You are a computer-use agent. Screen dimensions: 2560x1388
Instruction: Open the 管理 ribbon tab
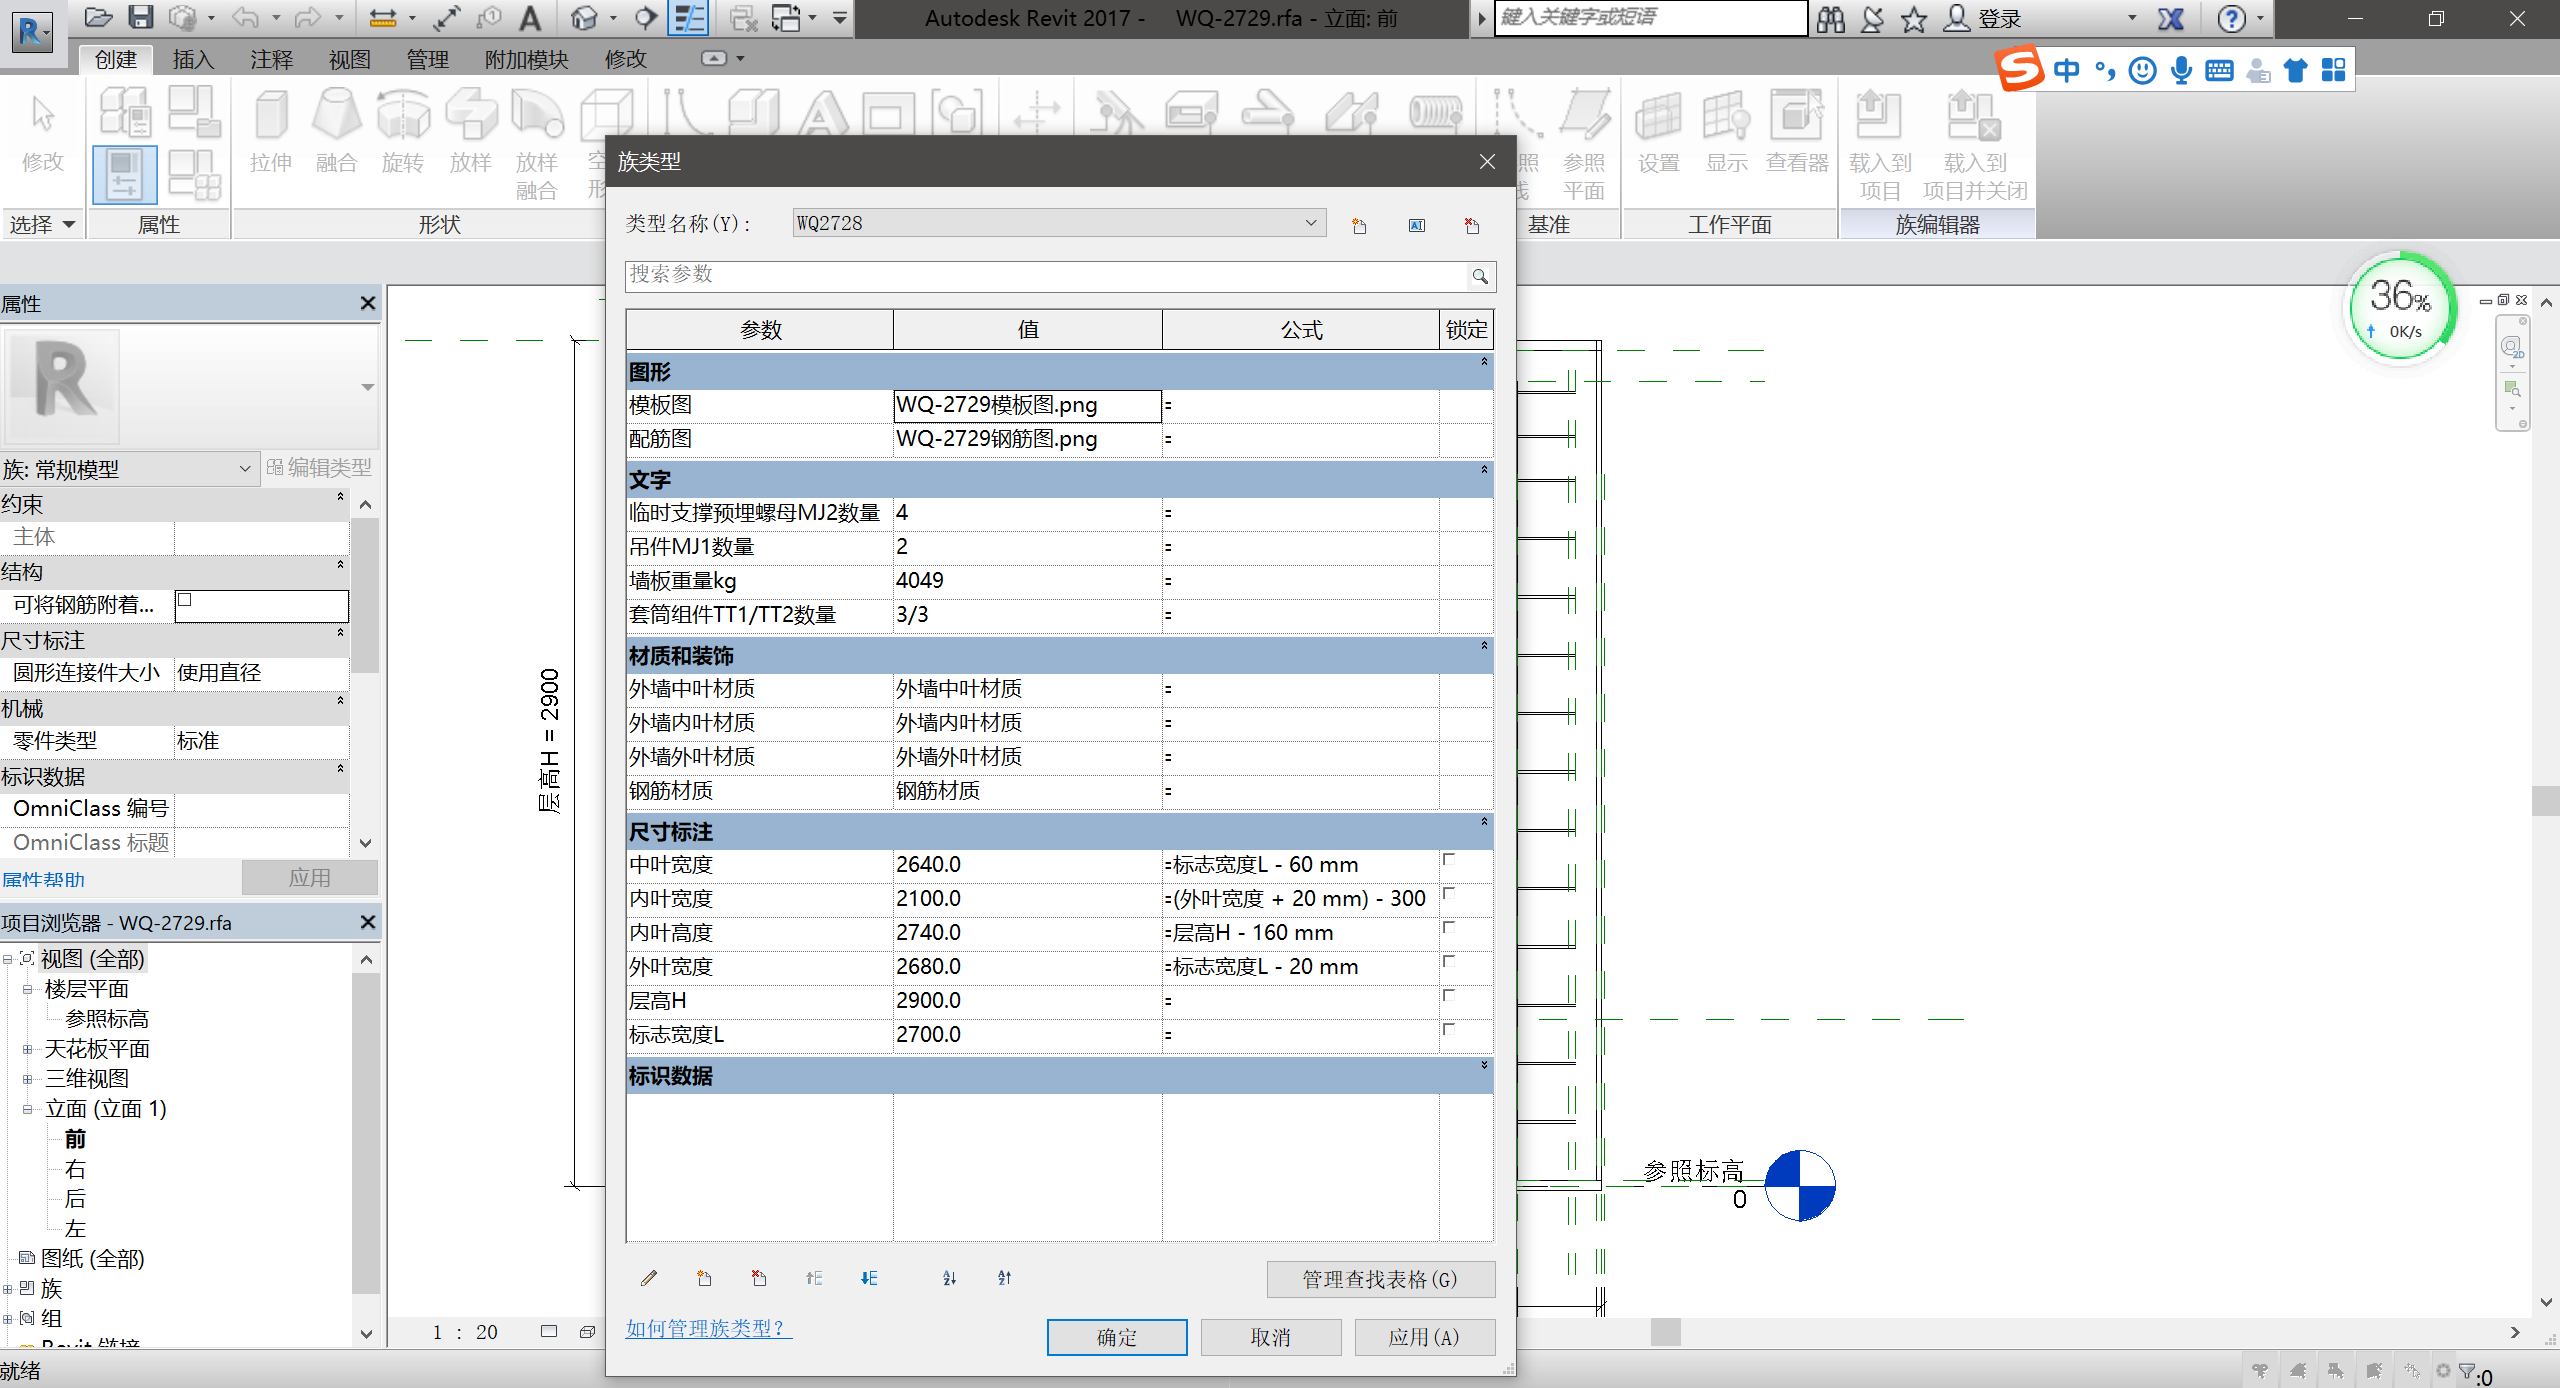pyautogui.click(x=427, y=59)
